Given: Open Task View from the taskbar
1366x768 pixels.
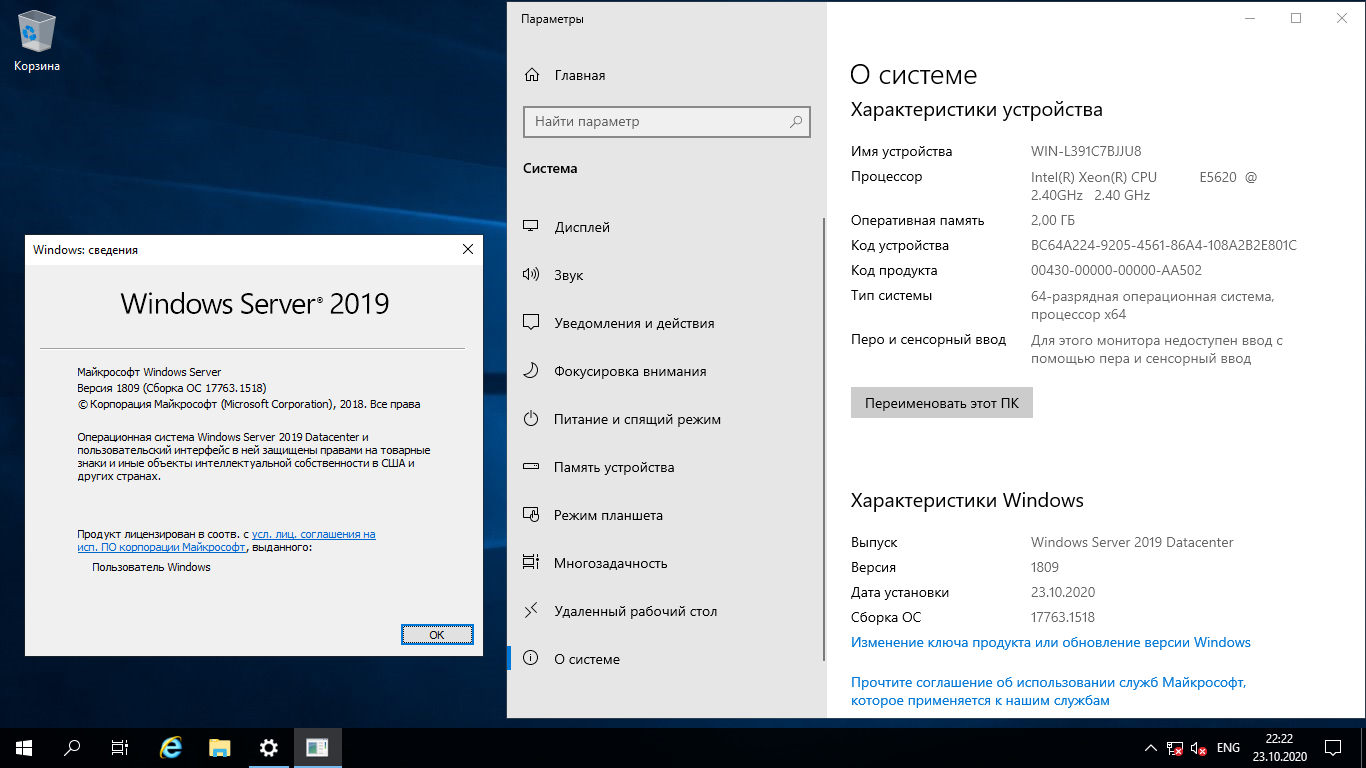Looking at the screenshot, I should (x=120, y=748).
